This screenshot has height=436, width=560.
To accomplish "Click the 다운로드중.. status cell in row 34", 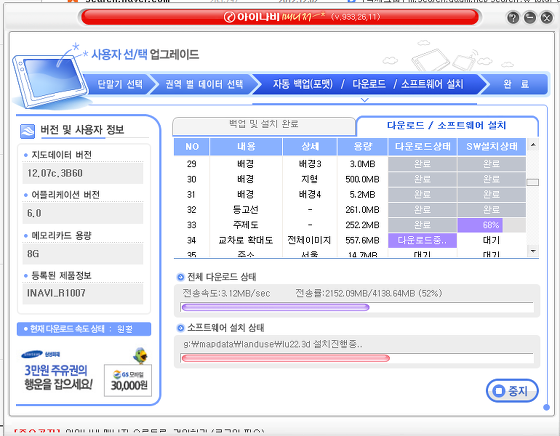I will click(x=422, y=240).
